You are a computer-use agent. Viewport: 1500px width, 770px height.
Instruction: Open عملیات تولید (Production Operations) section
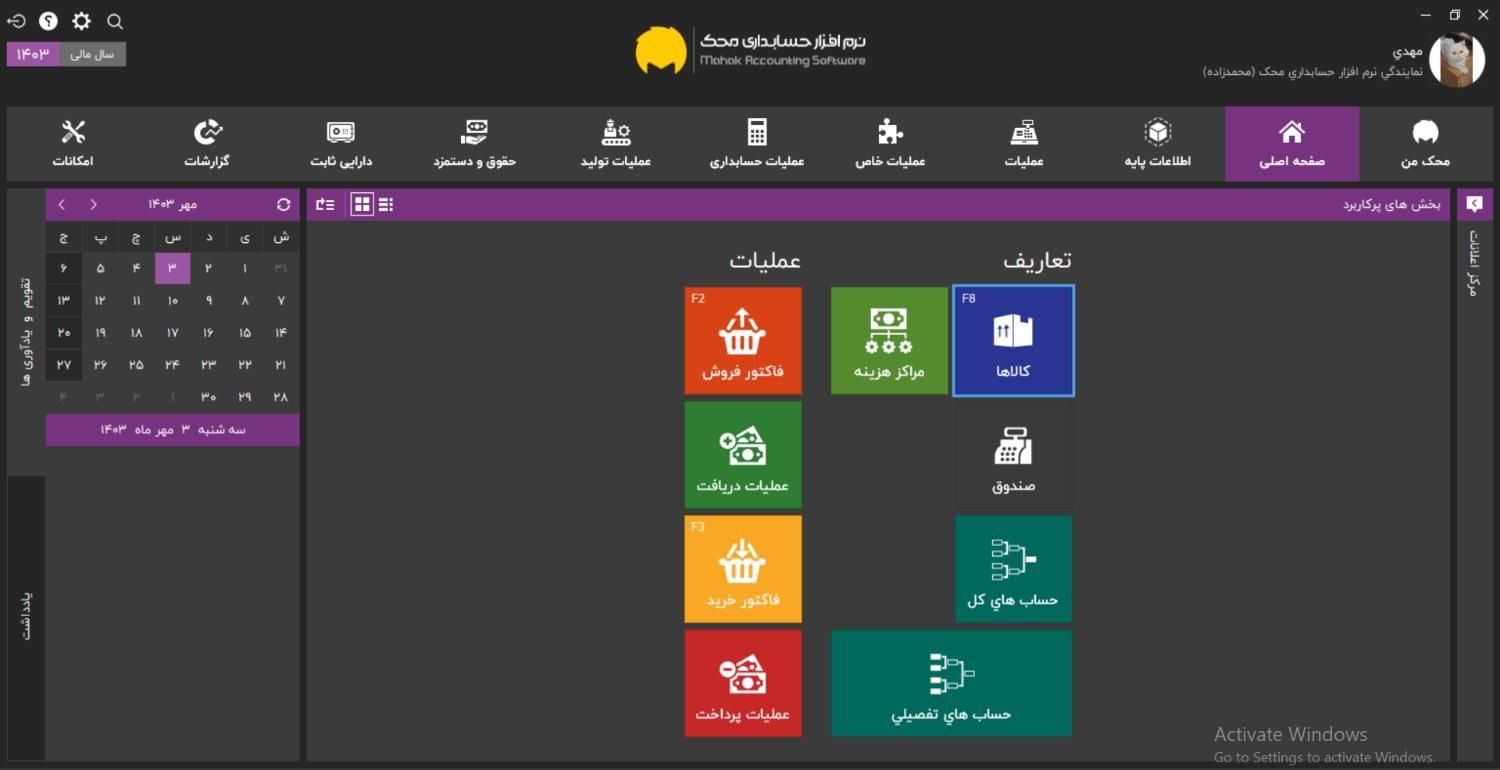point(616,144)
